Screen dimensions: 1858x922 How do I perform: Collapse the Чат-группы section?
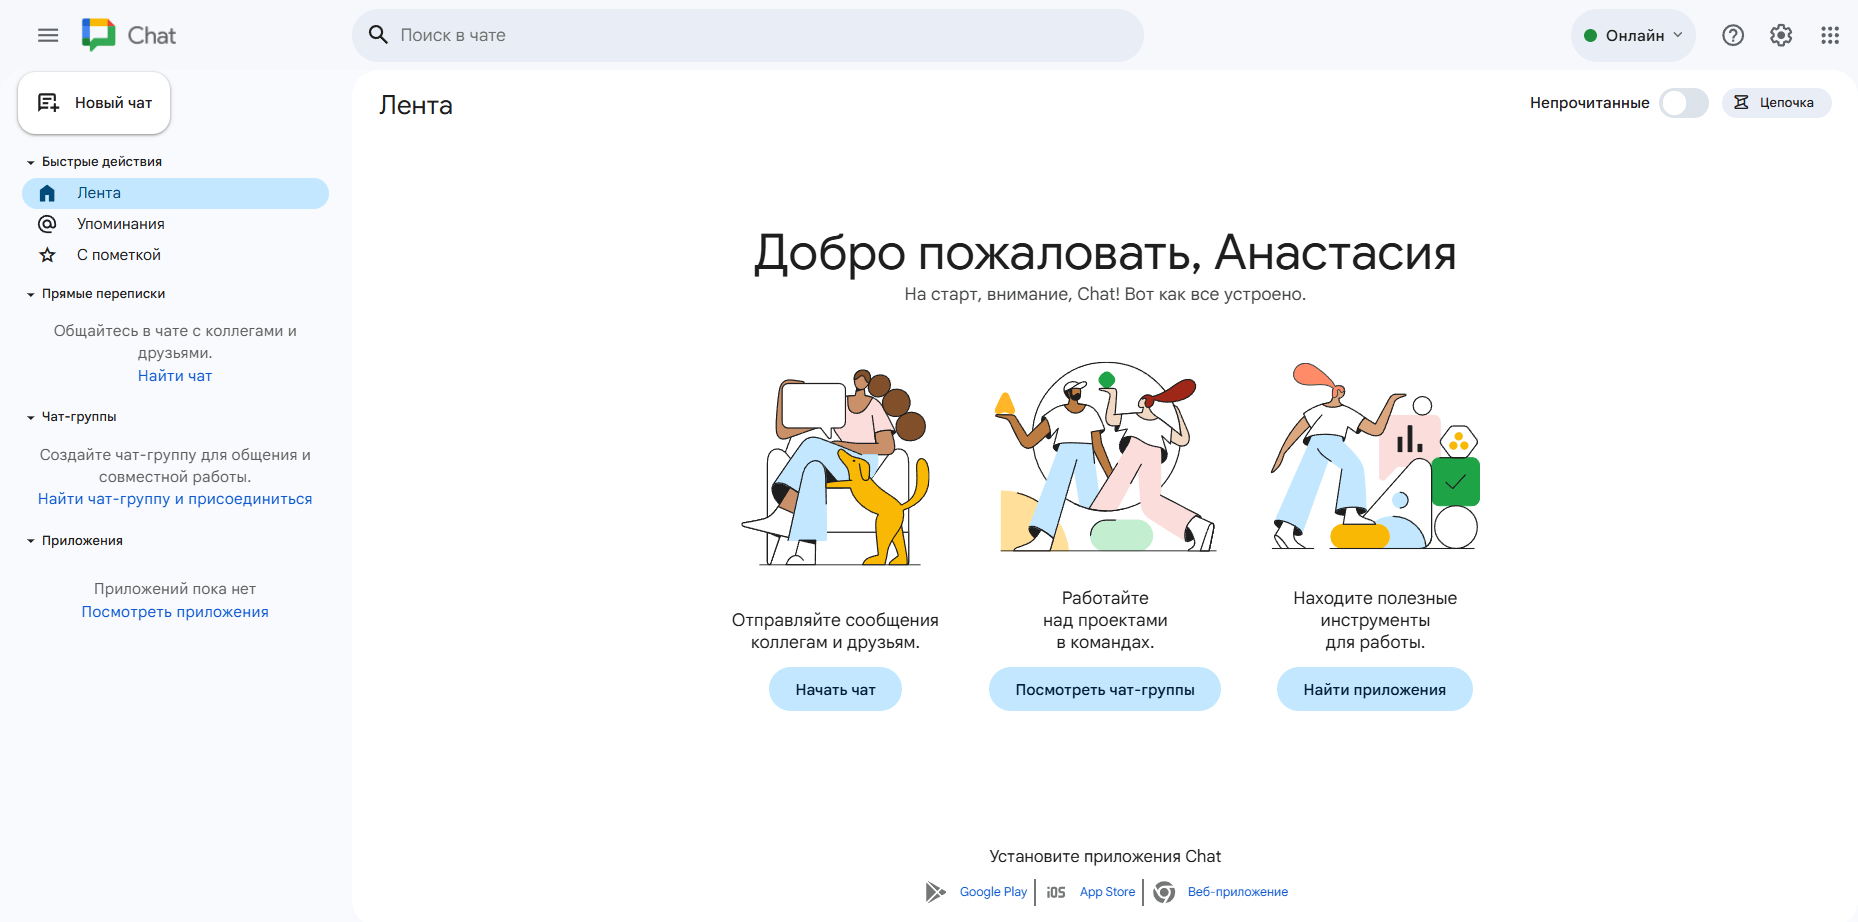[31, 417]
